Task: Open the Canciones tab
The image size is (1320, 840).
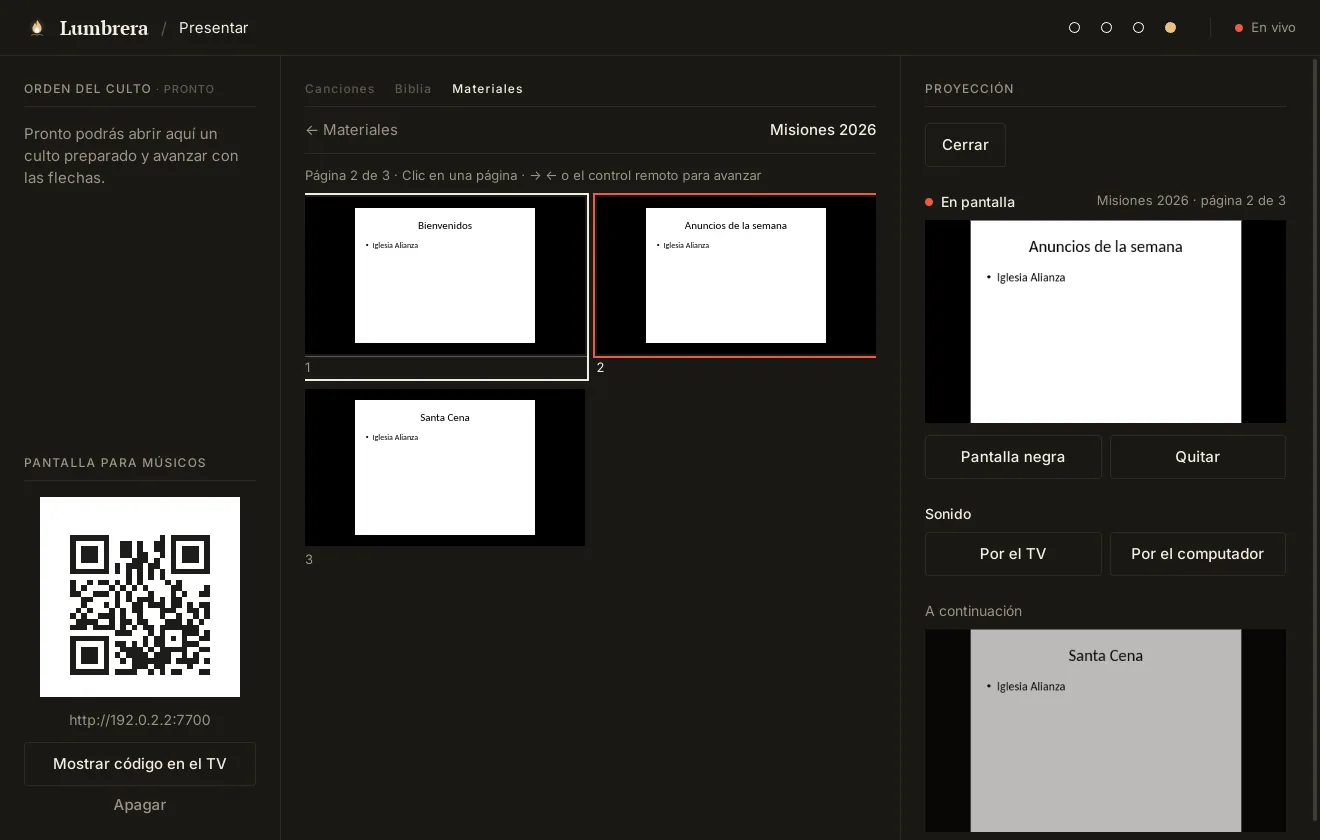Action: 340,89
